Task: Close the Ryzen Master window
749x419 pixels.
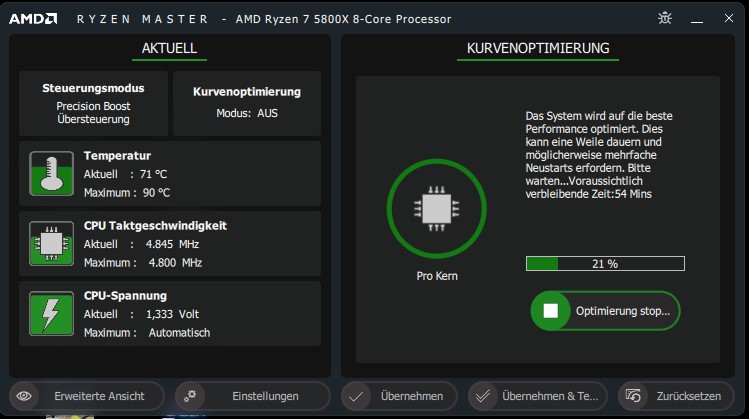Action: click(x=728, y=18)
